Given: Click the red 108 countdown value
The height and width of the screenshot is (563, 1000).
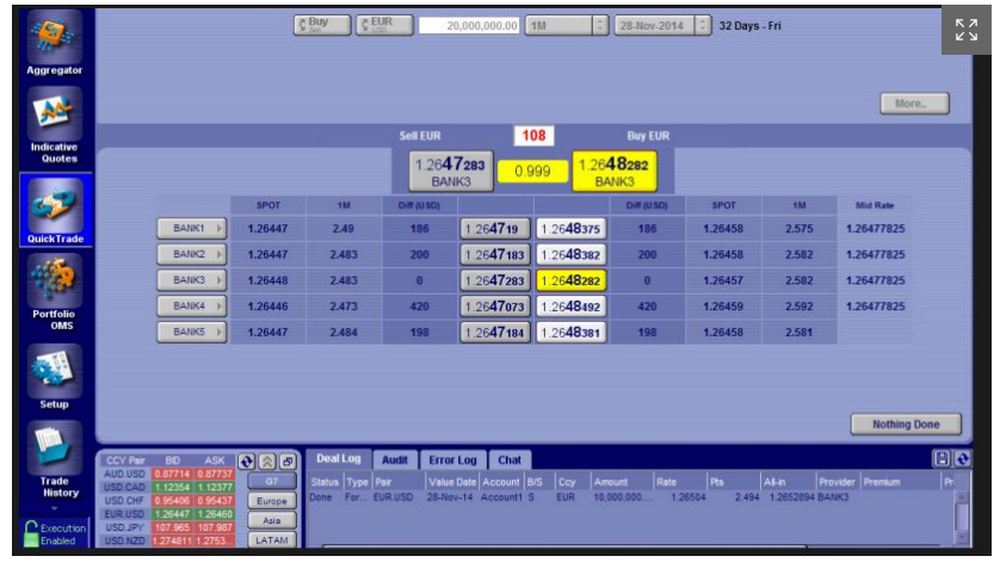Looking at the screenshot, I should click(534, 135).
